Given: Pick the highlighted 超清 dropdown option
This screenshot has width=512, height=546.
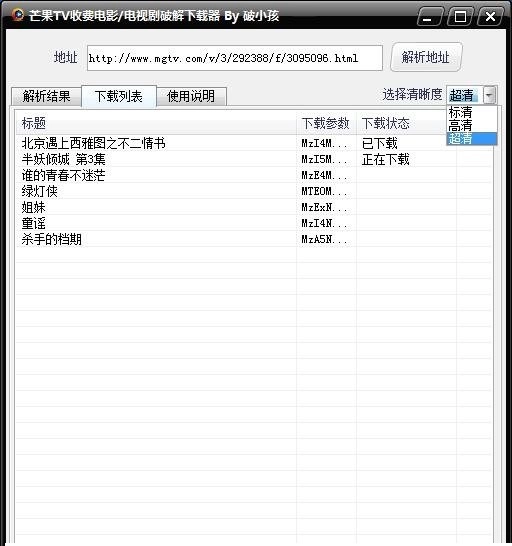Looking at the screenshot, I should pyautogui.click(x=472, y=139).
